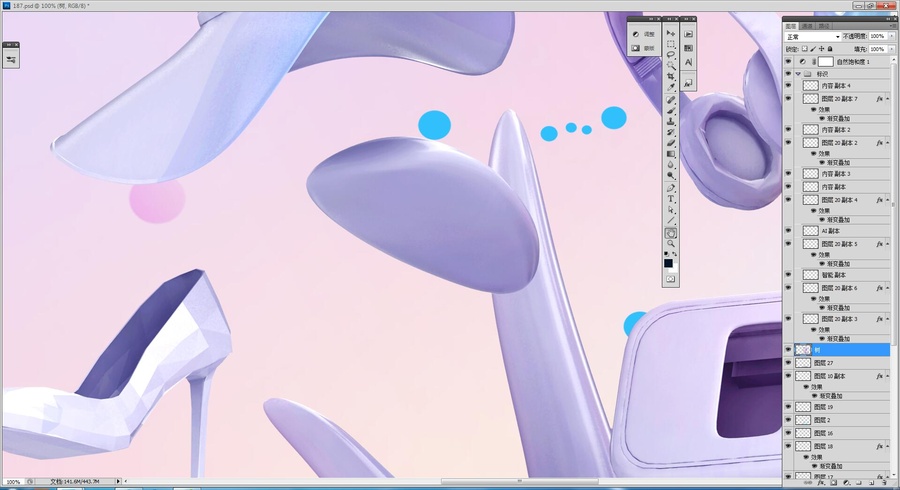The height and width of the screenshot is (490, 900).
Task: Hide the 图层 19 layer
Action: [x=788, y=407]
